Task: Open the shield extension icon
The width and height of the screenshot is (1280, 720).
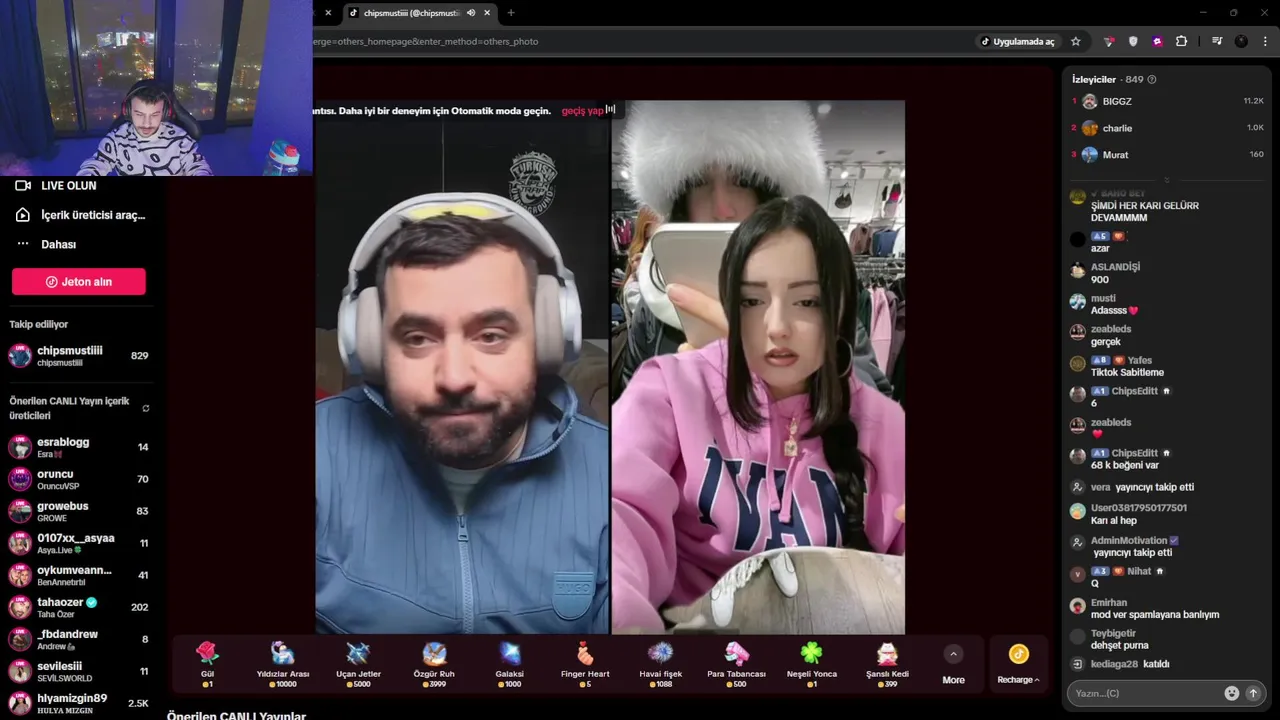Action: click(1133, 41)
